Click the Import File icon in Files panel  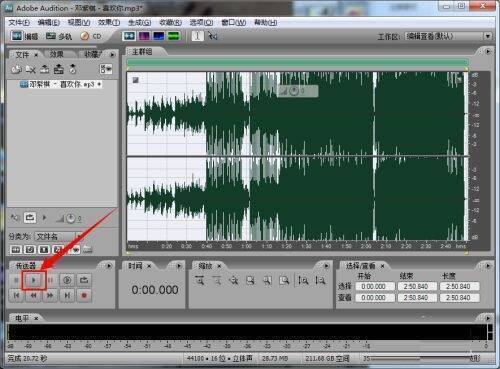(16, 69)
